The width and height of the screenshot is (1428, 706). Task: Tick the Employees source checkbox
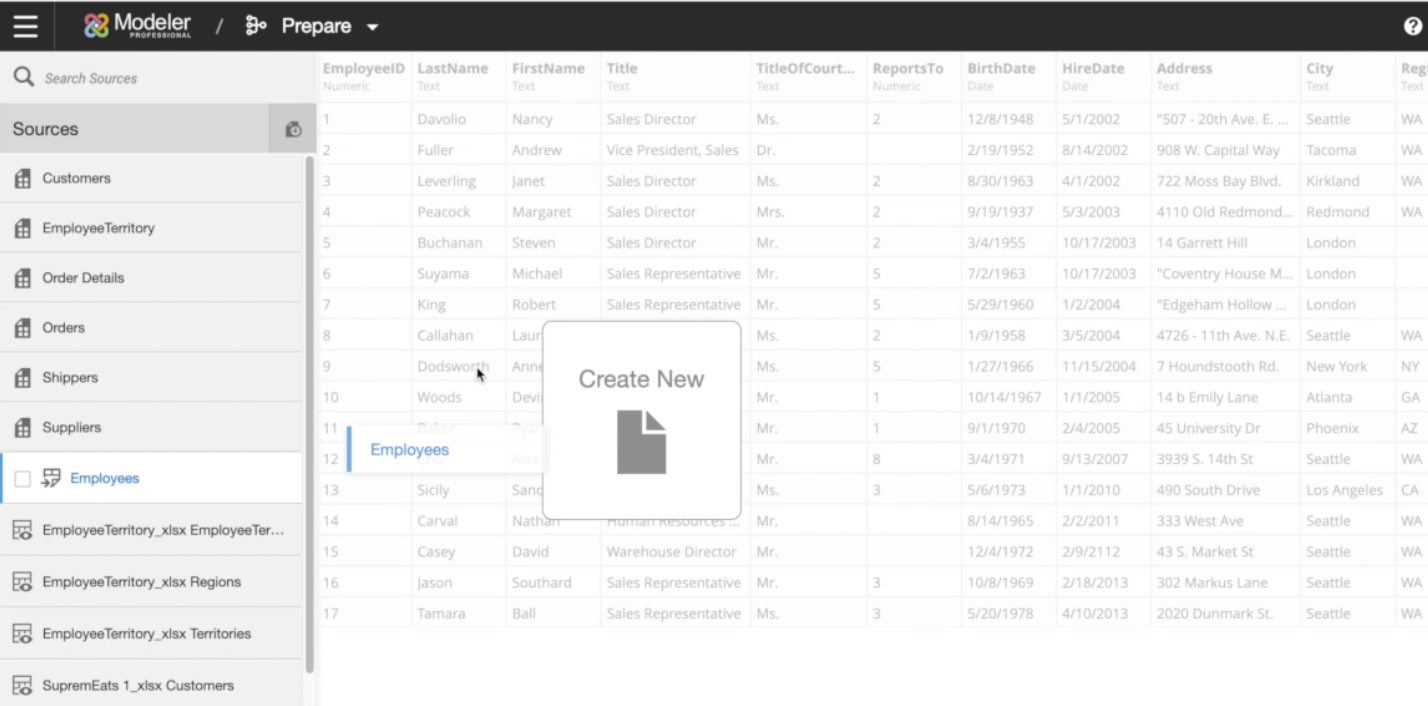click(22, 479)
